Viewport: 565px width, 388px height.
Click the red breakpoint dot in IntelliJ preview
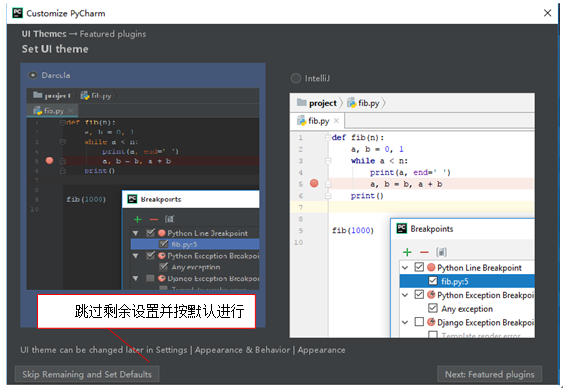pos(314,183)
